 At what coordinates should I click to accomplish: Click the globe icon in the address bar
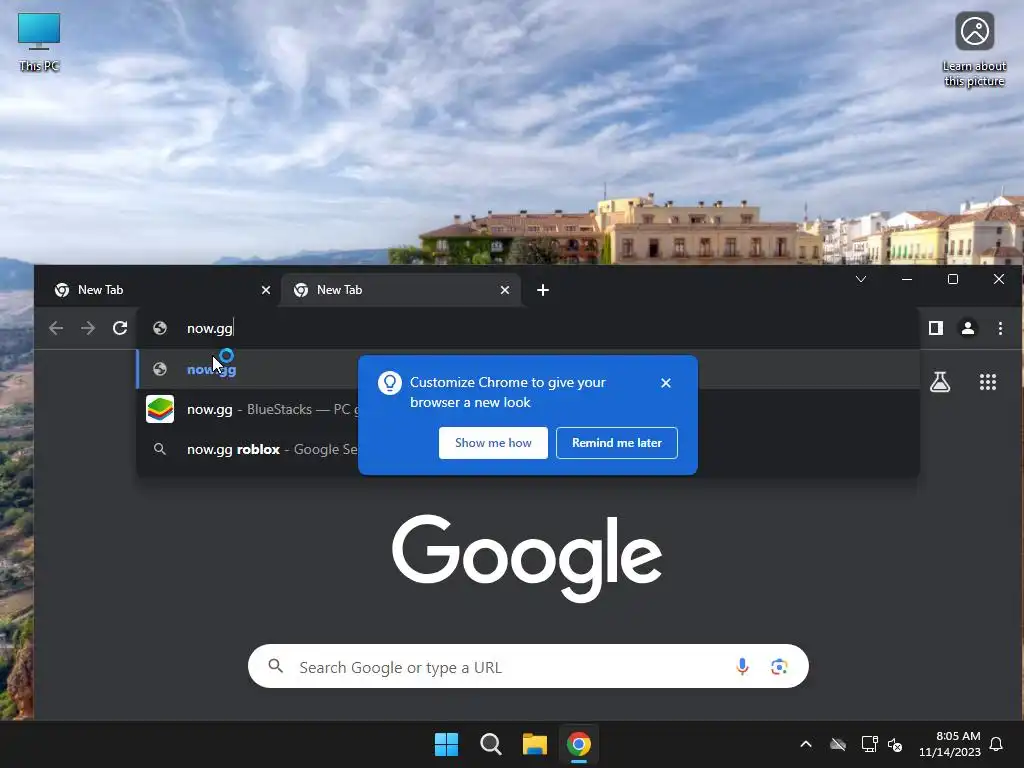[x=160, y=328]
